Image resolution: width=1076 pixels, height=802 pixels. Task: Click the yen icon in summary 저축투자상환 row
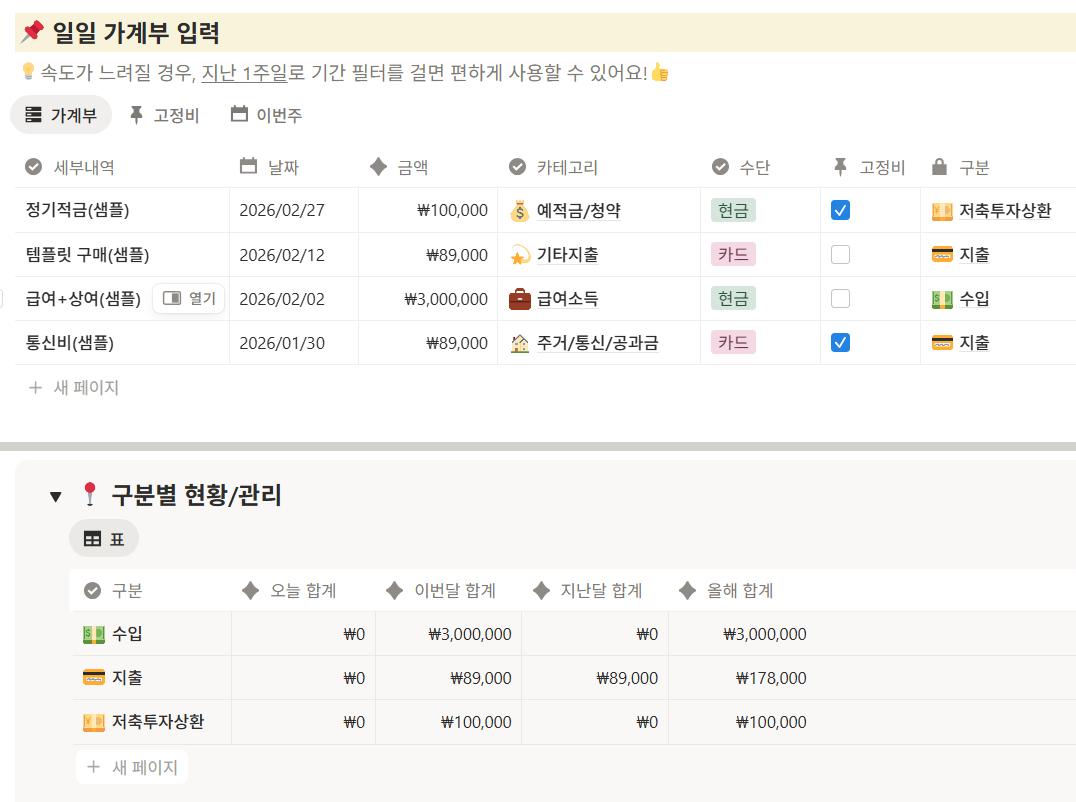click(x=94, y=722)
